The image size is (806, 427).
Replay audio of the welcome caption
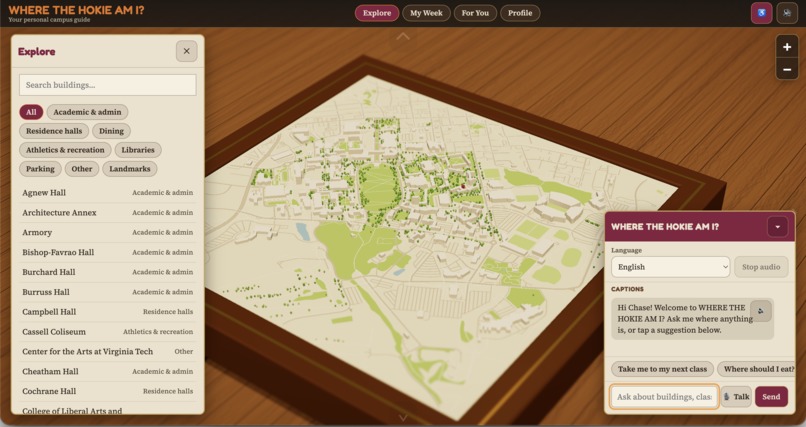[761, 311]
